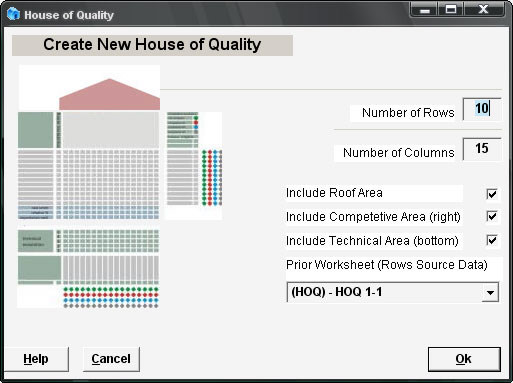The width and height of the screenshot is (513, 383).
Task: Maximize the House of Quality window
Action: (451, 10)
